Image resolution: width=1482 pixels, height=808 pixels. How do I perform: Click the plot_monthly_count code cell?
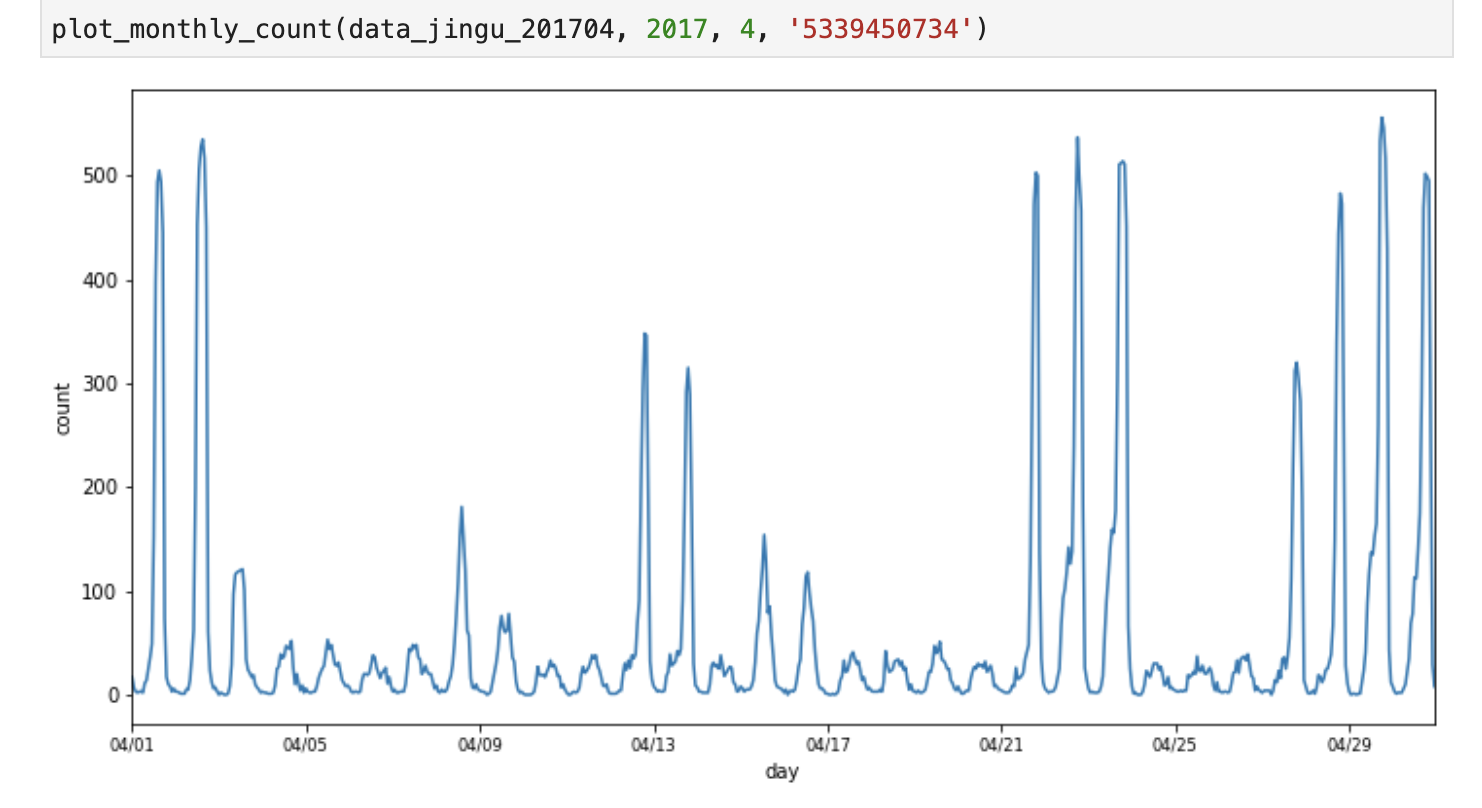coord(746,29)
